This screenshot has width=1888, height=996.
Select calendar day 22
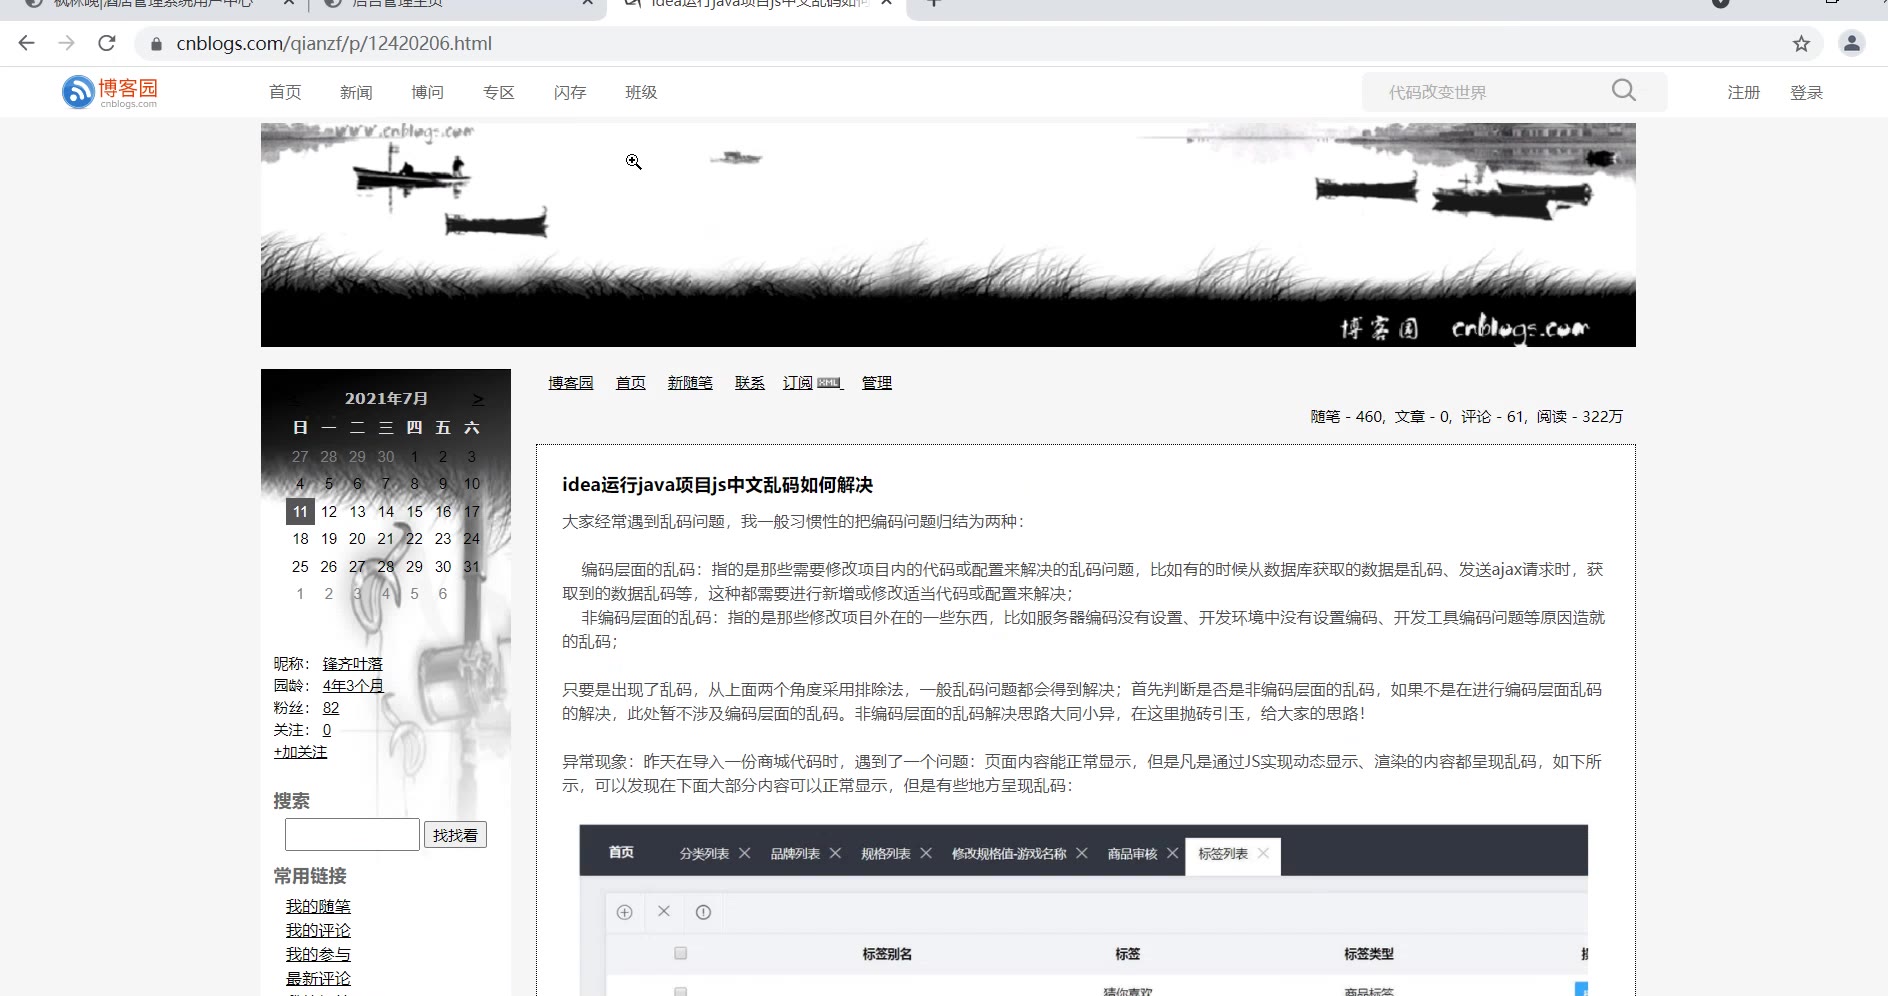pos(414,538)
